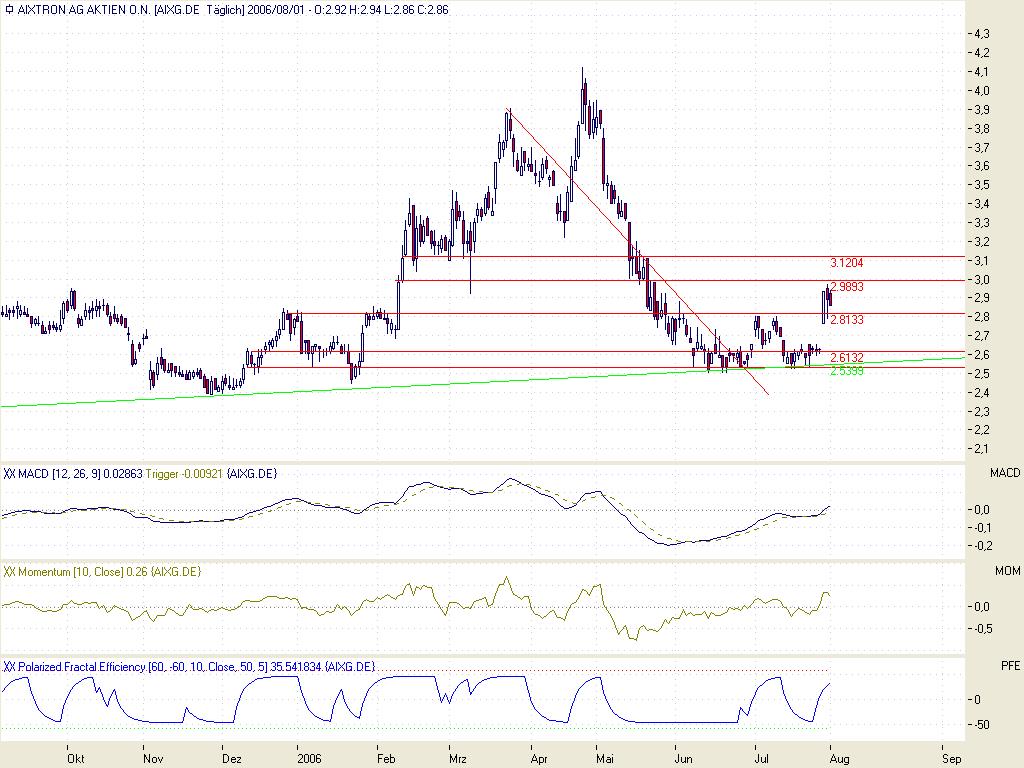This screenshot has width=1024, height=768.
Task: Click the Mrz label on the time axis
Action: point(458,758)
